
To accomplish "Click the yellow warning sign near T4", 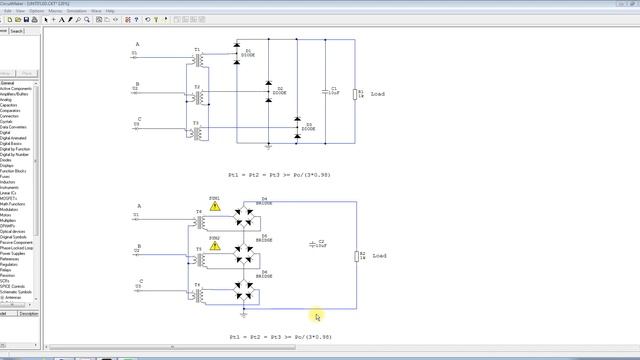I will [215, 207].
